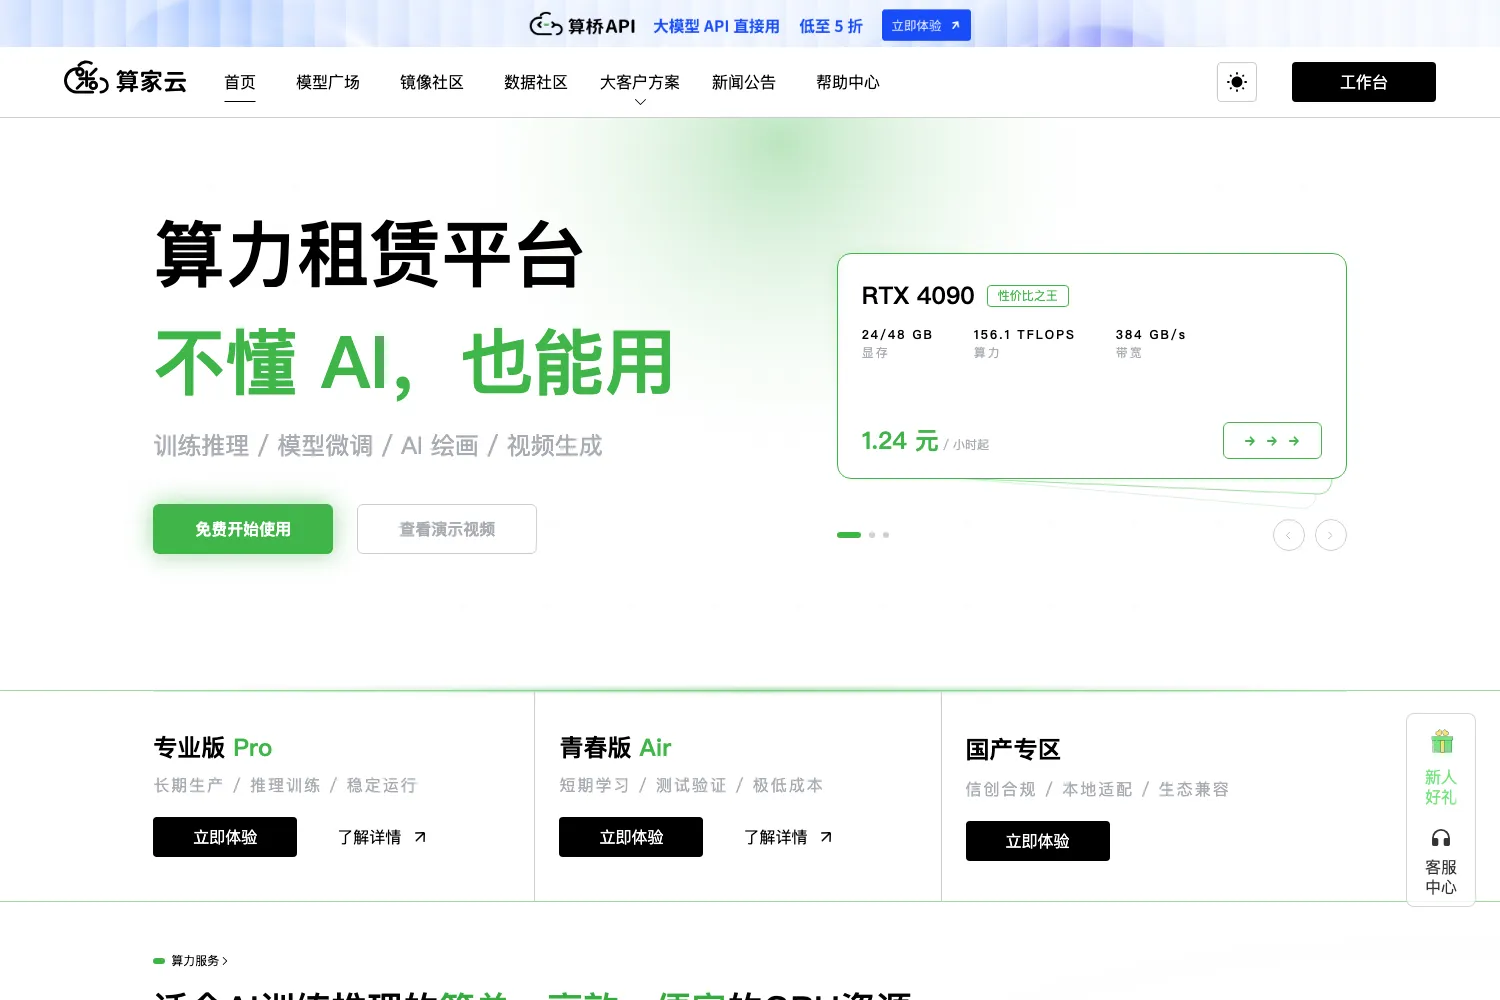Expand the 大客户方案 dropdown chevron
Screen dimensions: 1500x1000
click(x=640, y=102)
